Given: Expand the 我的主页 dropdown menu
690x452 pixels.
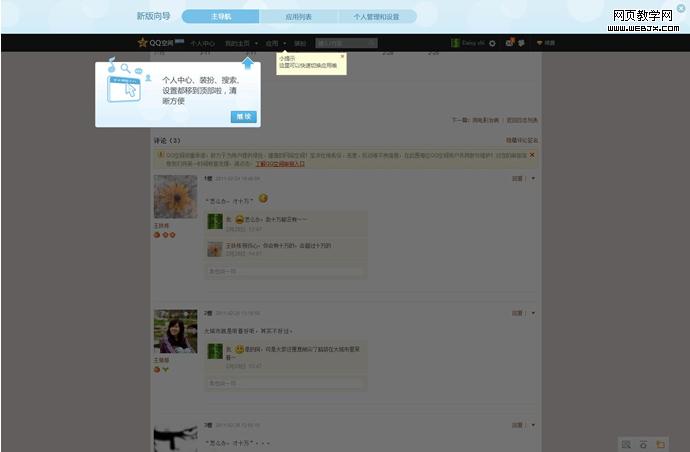Looking at the screenshot, I should (241, 43).
